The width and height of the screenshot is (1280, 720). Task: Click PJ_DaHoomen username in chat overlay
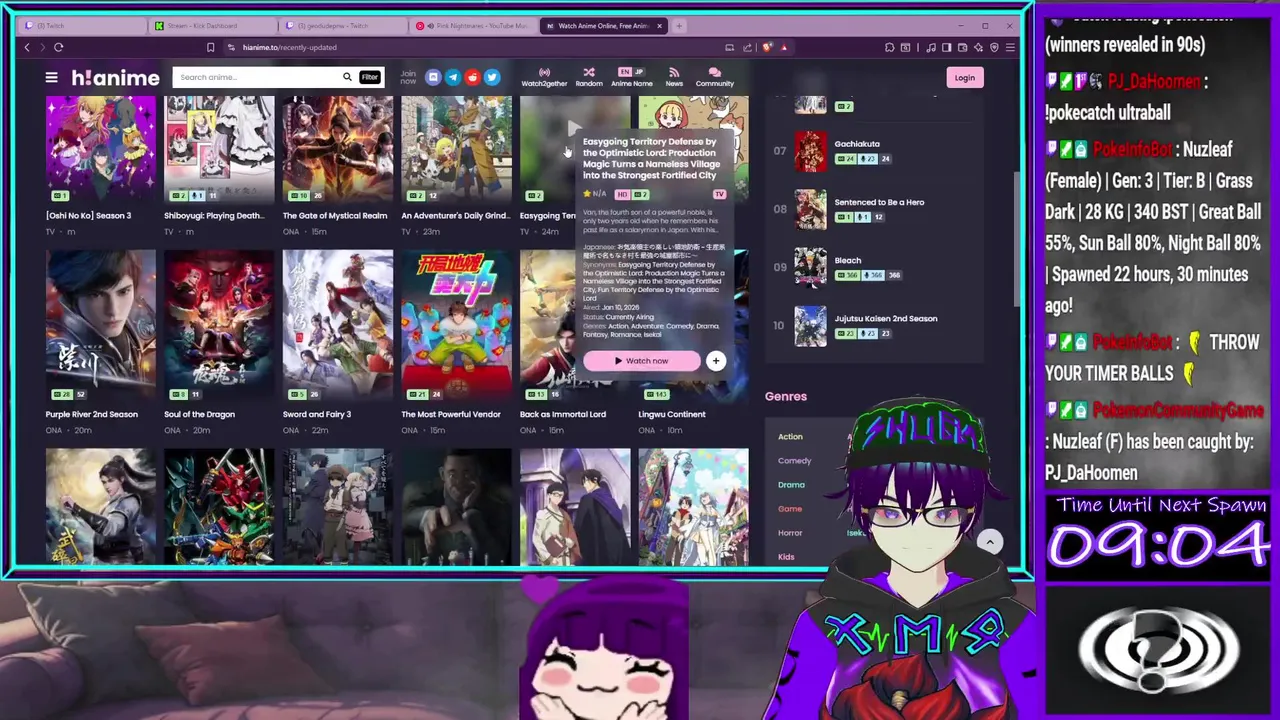click(x=1153, y=82)
